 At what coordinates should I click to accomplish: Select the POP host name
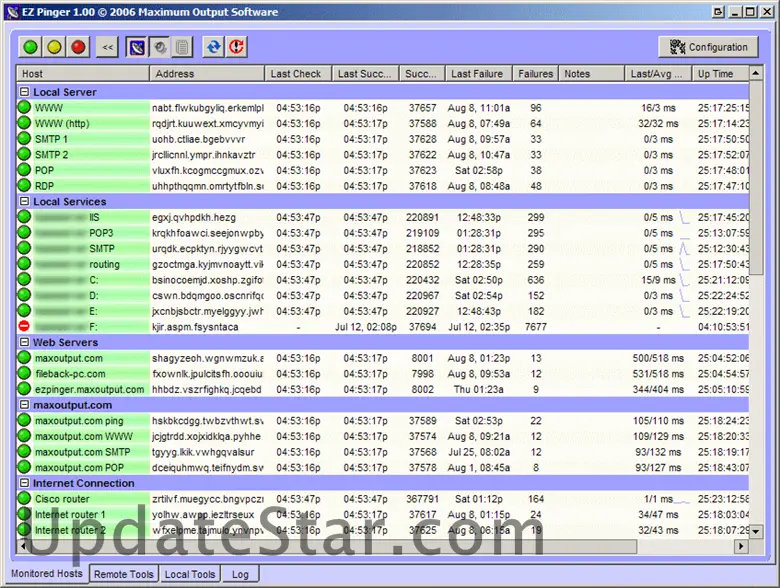pos(44,170)
